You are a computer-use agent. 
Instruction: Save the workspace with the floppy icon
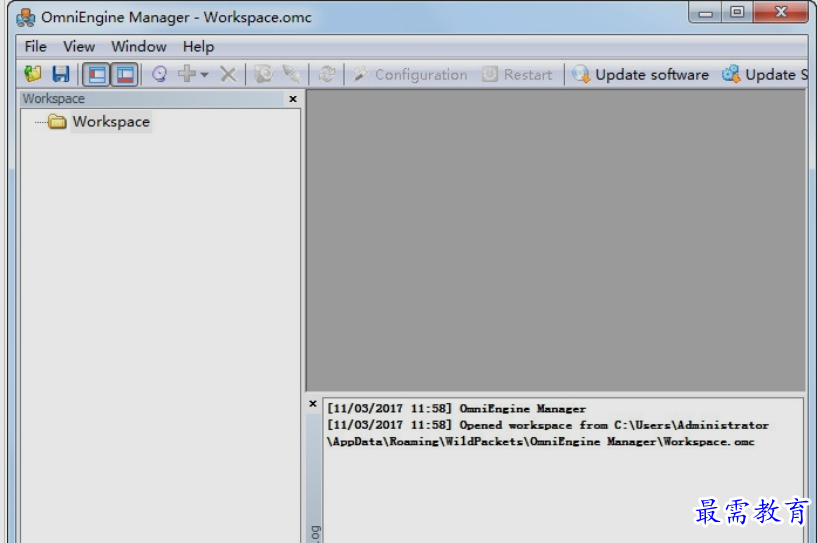click(x=60, y=74)
